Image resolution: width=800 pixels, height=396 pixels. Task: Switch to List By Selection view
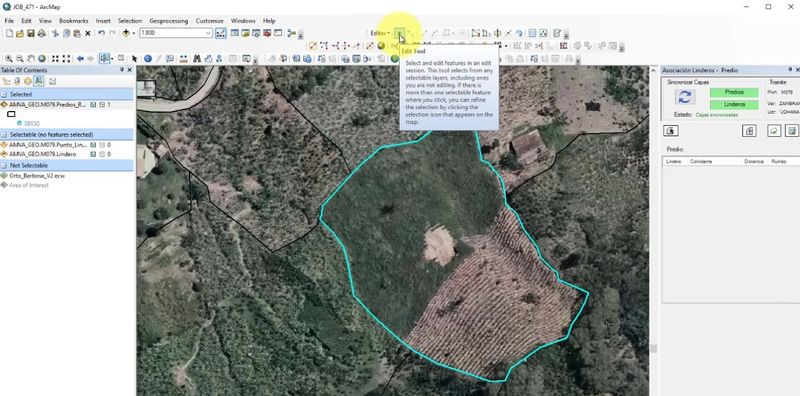pyautogui.click(x=39, y=81)
